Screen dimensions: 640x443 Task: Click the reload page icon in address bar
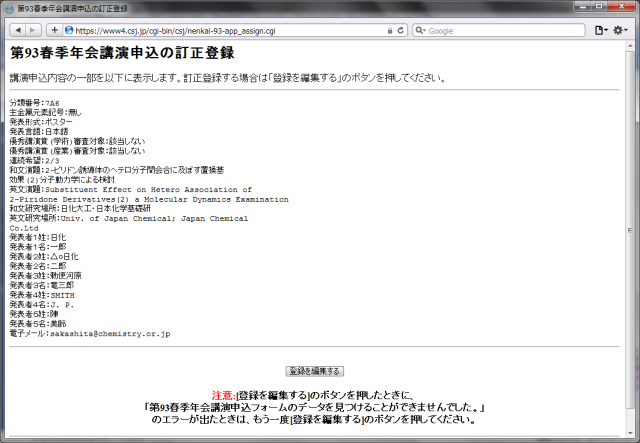tap(401, 30)
